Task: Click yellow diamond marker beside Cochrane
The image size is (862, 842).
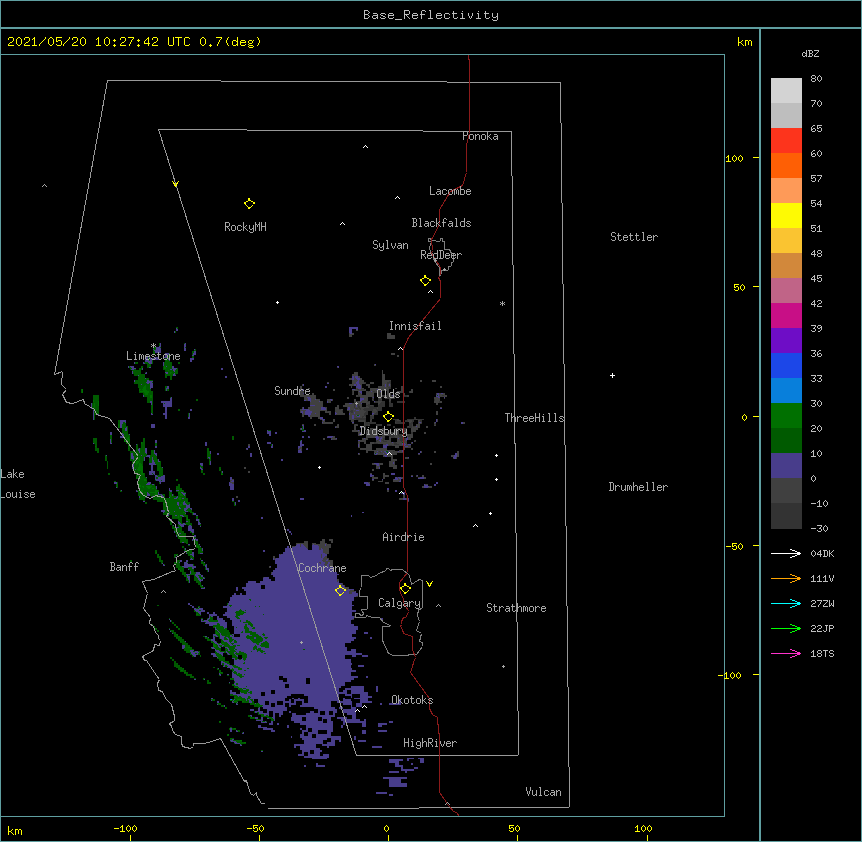Action: [340, 590]
